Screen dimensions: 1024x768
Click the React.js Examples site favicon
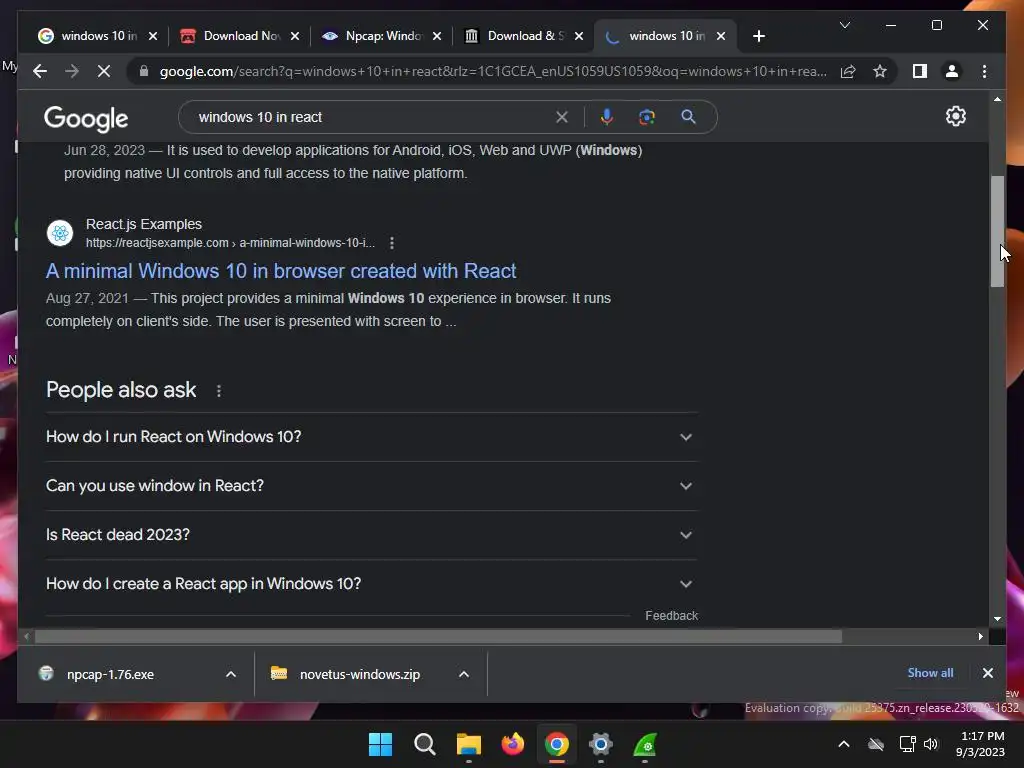click(60, 232)
